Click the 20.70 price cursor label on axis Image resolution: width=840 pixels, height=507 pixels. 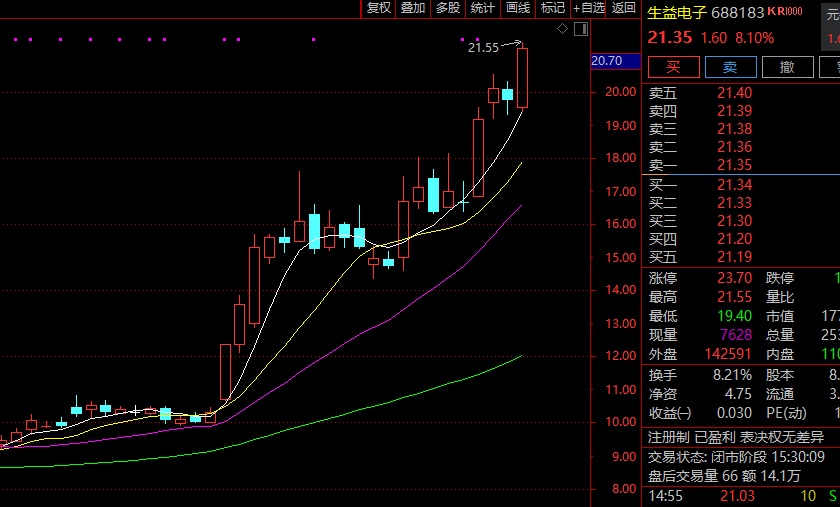tap(616, 61)
